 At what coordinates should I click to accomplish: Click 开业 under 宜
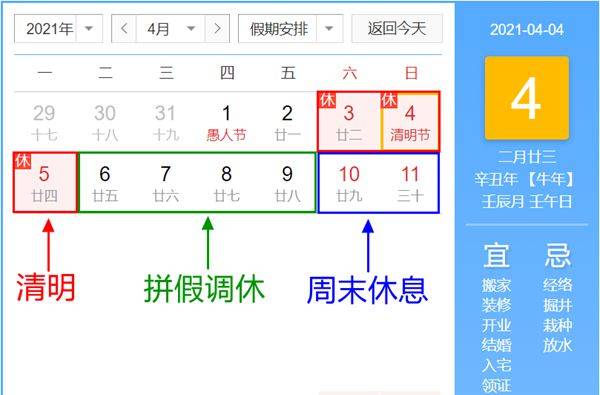tap(496, 325)
